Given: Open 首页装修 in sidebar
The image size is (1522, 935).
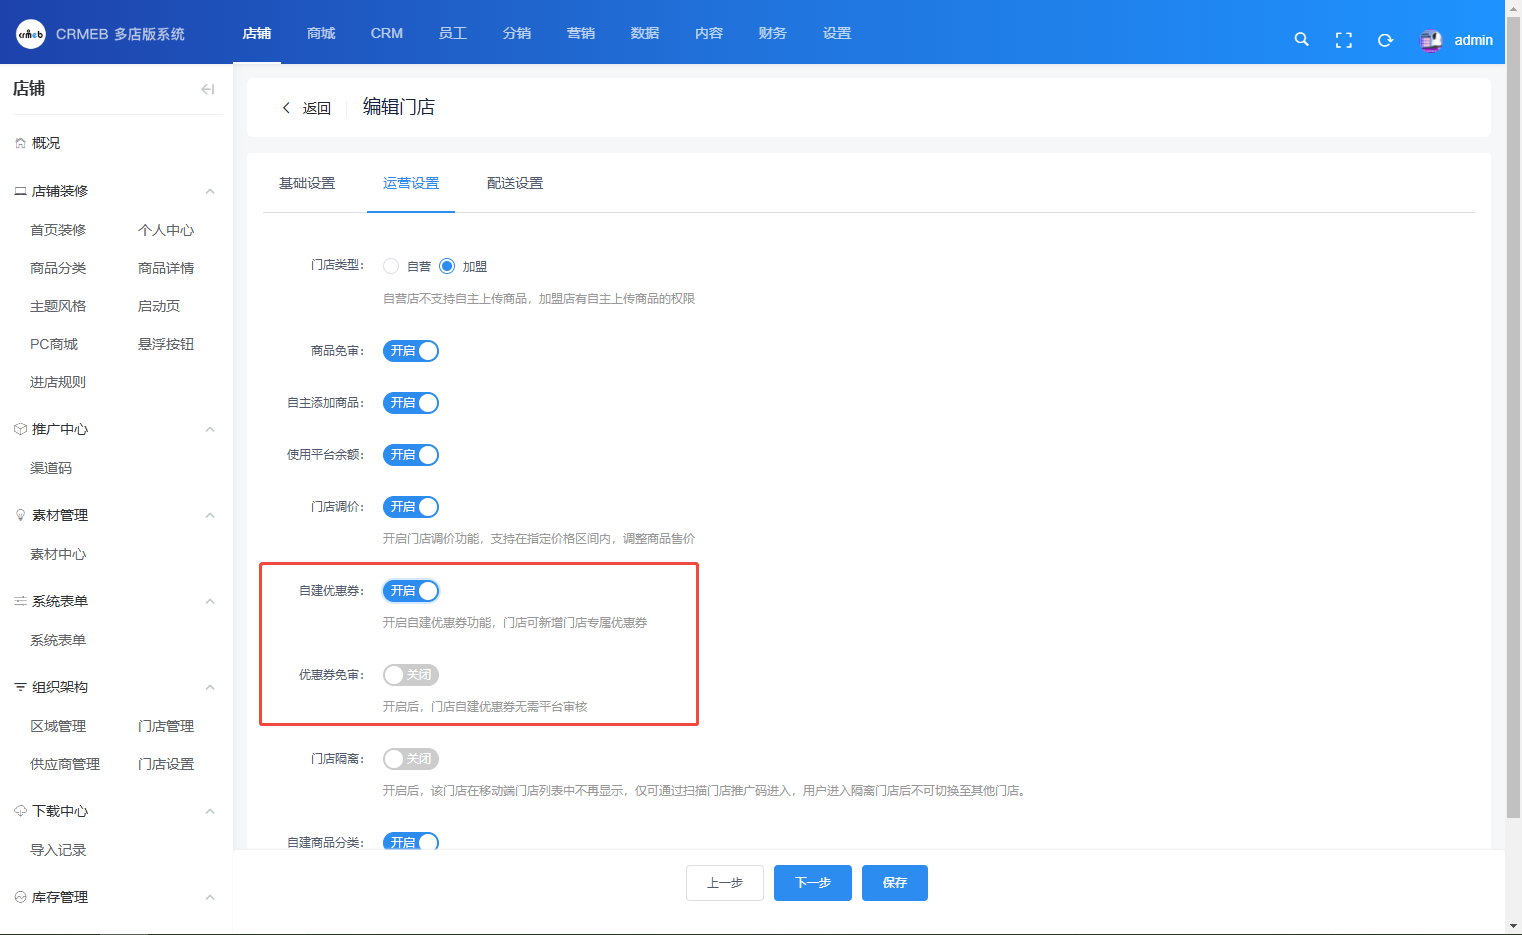Looking at the screenshot, I should point(58,230).
